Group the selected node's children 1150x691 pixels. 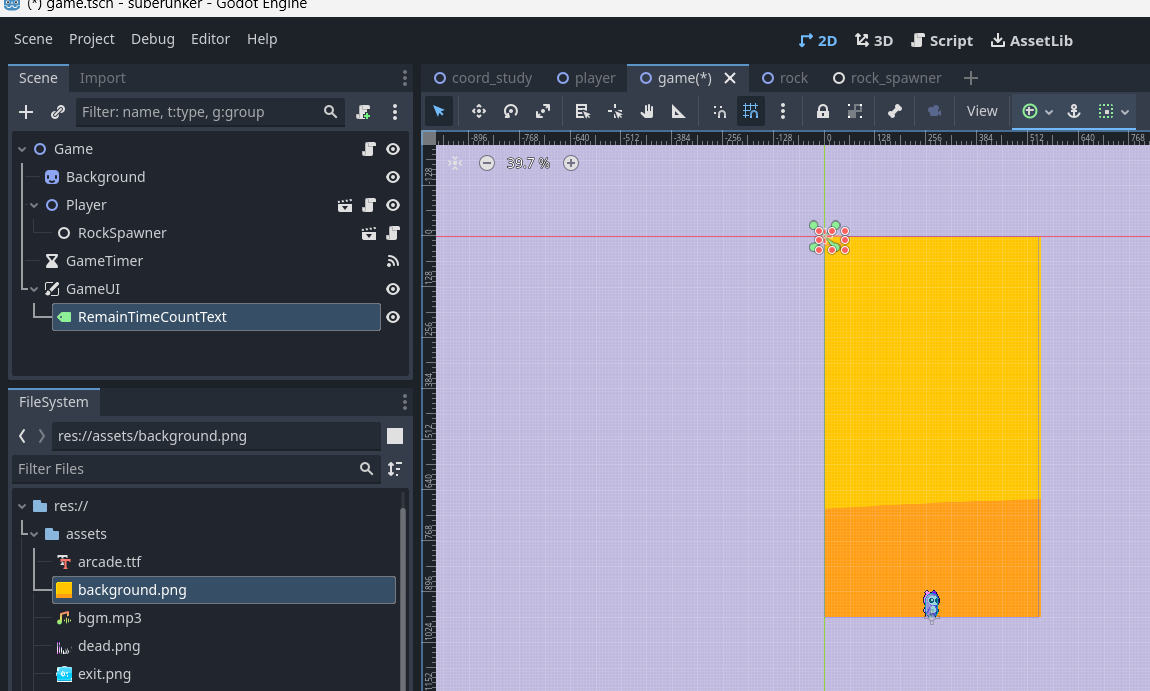click(854, 111)
